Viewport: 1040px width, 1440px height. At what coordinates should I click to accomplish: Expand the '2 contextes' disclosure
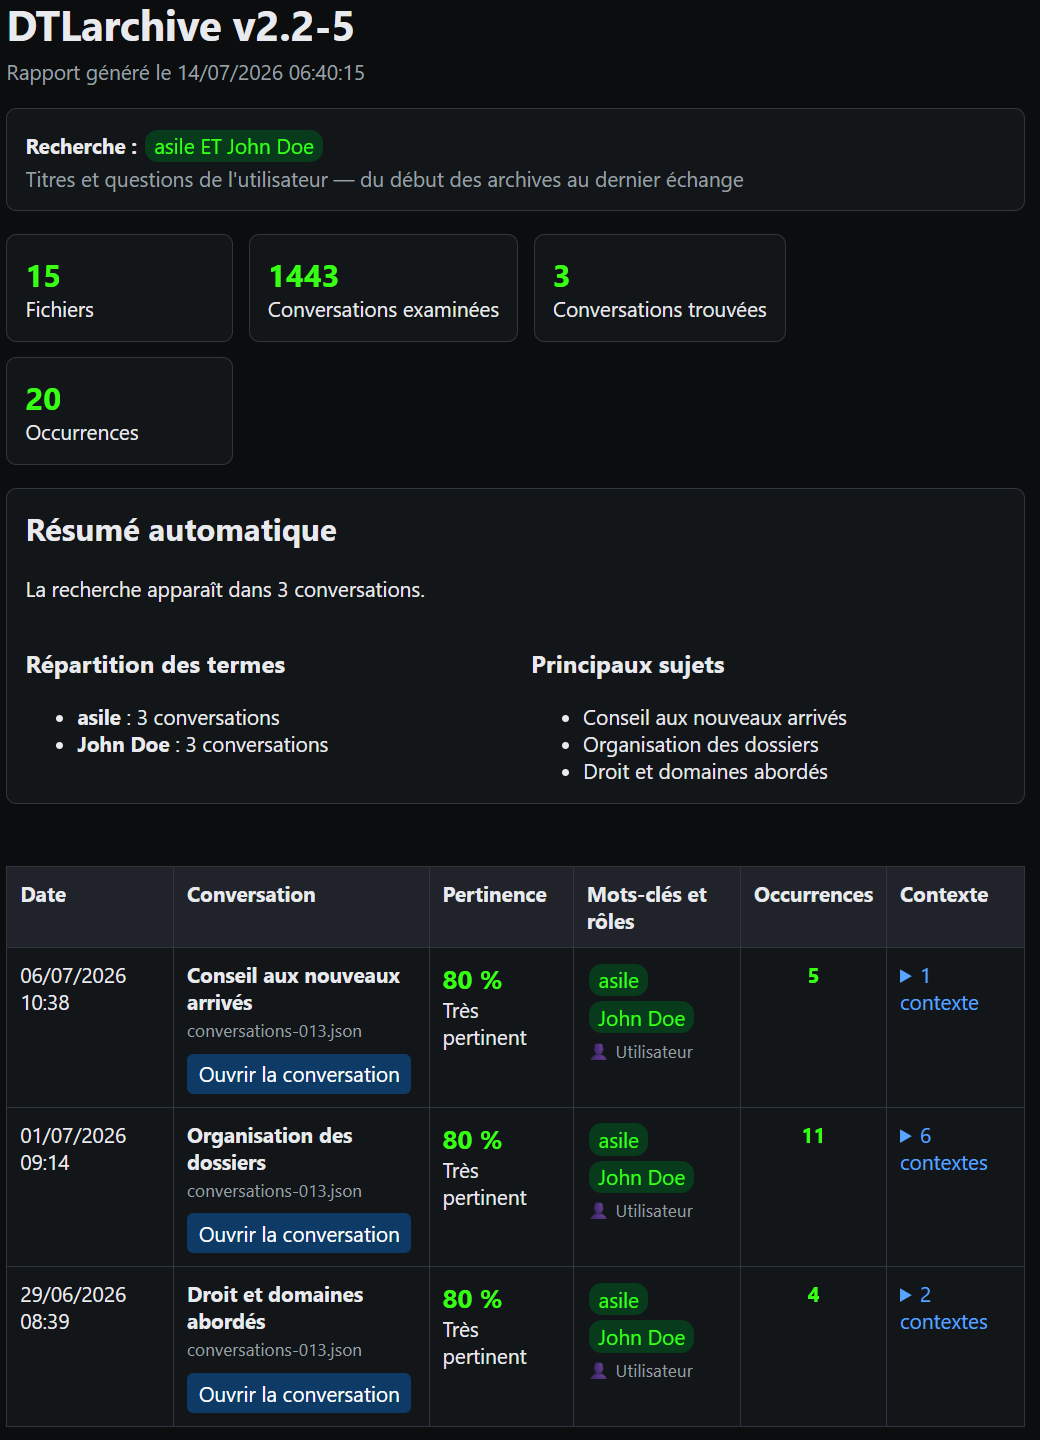pos(943,1308)
